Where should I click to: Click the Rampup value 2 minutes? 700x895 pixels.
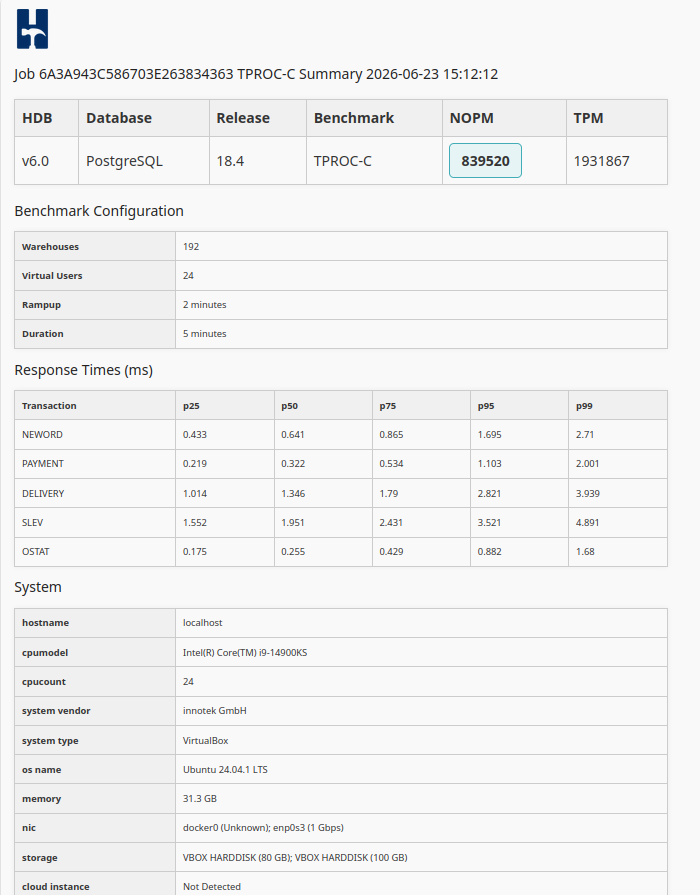click(204, 305)
